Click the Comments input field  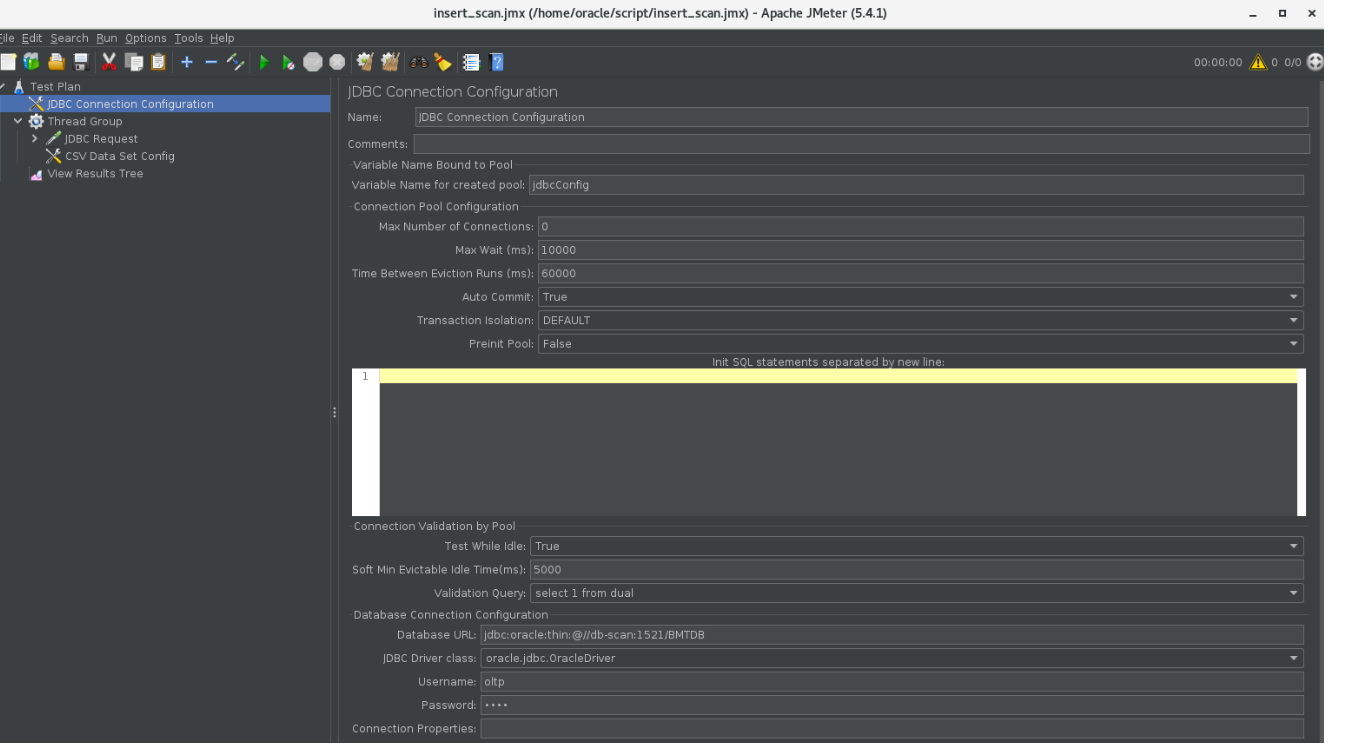click(861, 144)
